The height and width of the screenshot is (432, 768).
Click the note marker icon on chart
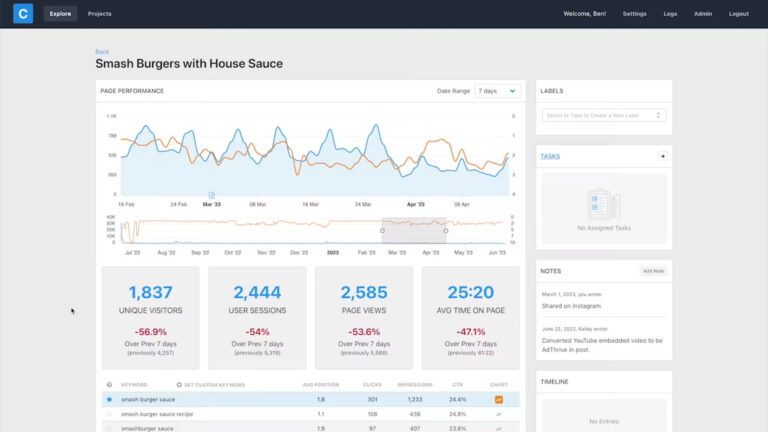coord(211,195)
